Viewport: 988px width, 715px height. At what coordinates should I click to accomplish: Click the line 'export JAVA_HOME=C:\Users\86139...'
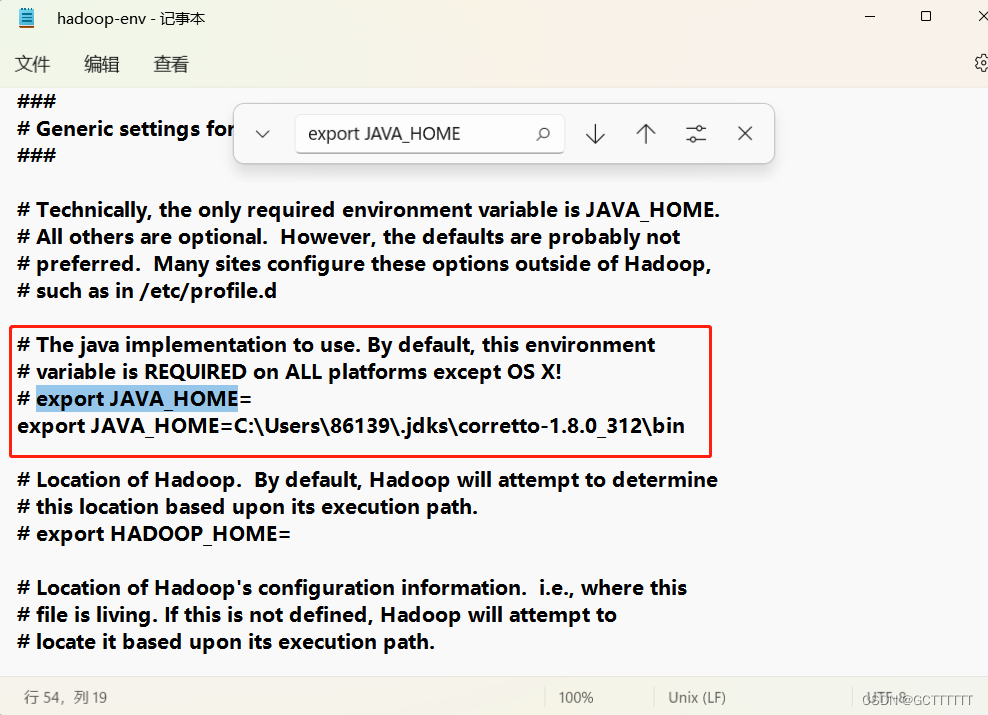point(351,426)
